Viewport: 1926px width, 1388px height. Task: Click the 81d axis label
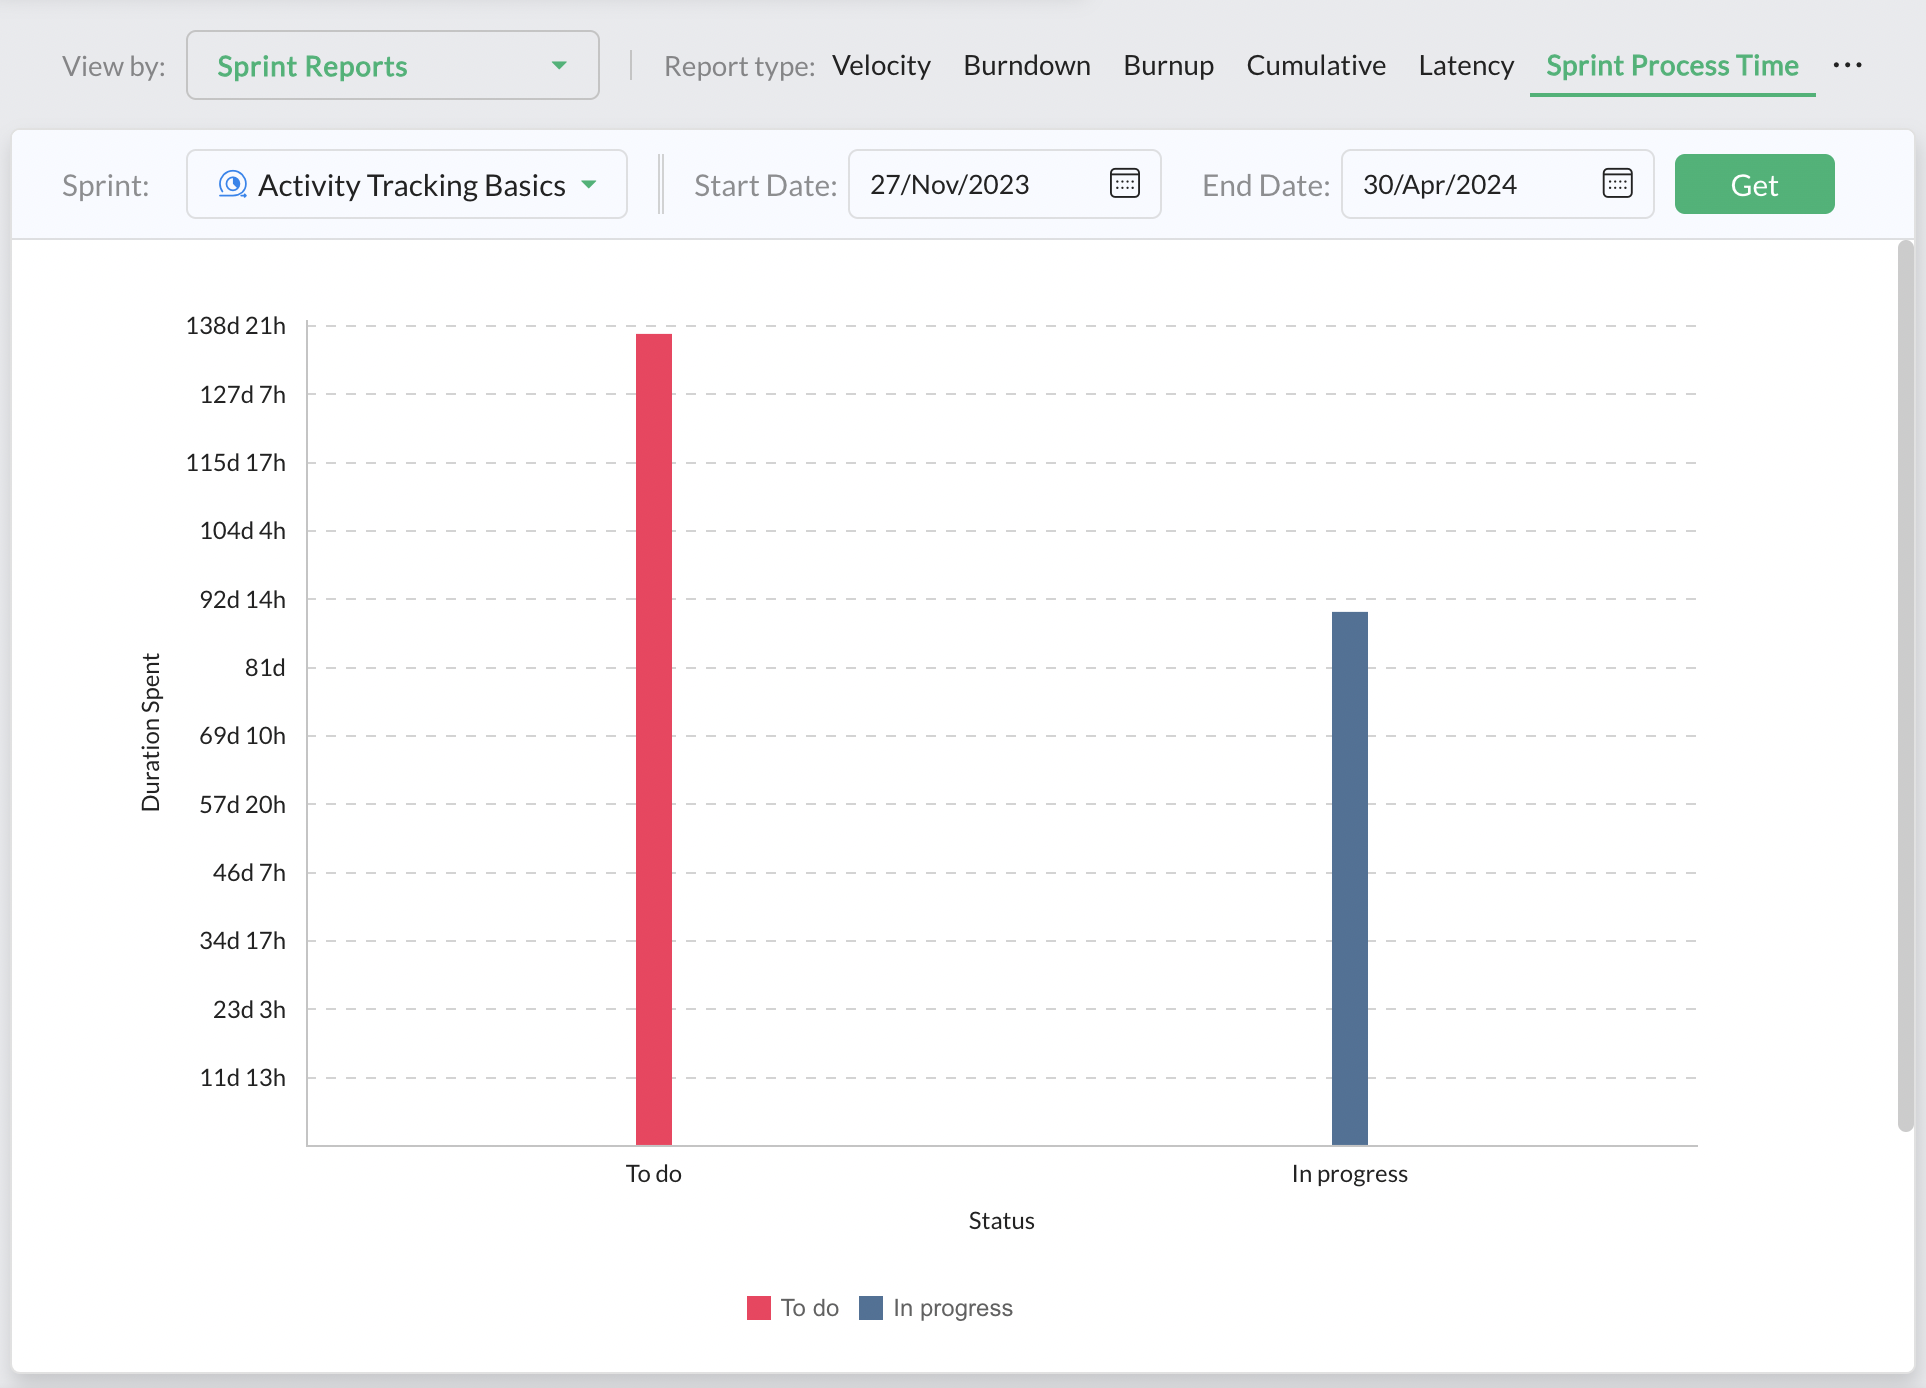pyautogui.click(x=265, y=668)
